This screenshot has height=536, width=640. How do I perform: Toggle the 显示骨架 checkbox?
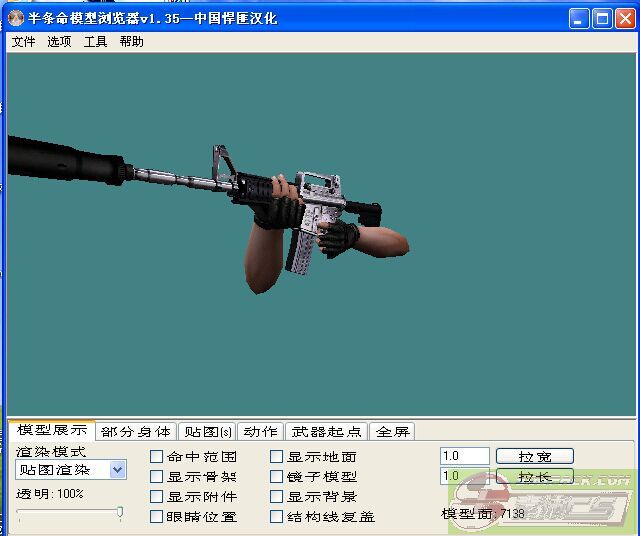point(156,477)
